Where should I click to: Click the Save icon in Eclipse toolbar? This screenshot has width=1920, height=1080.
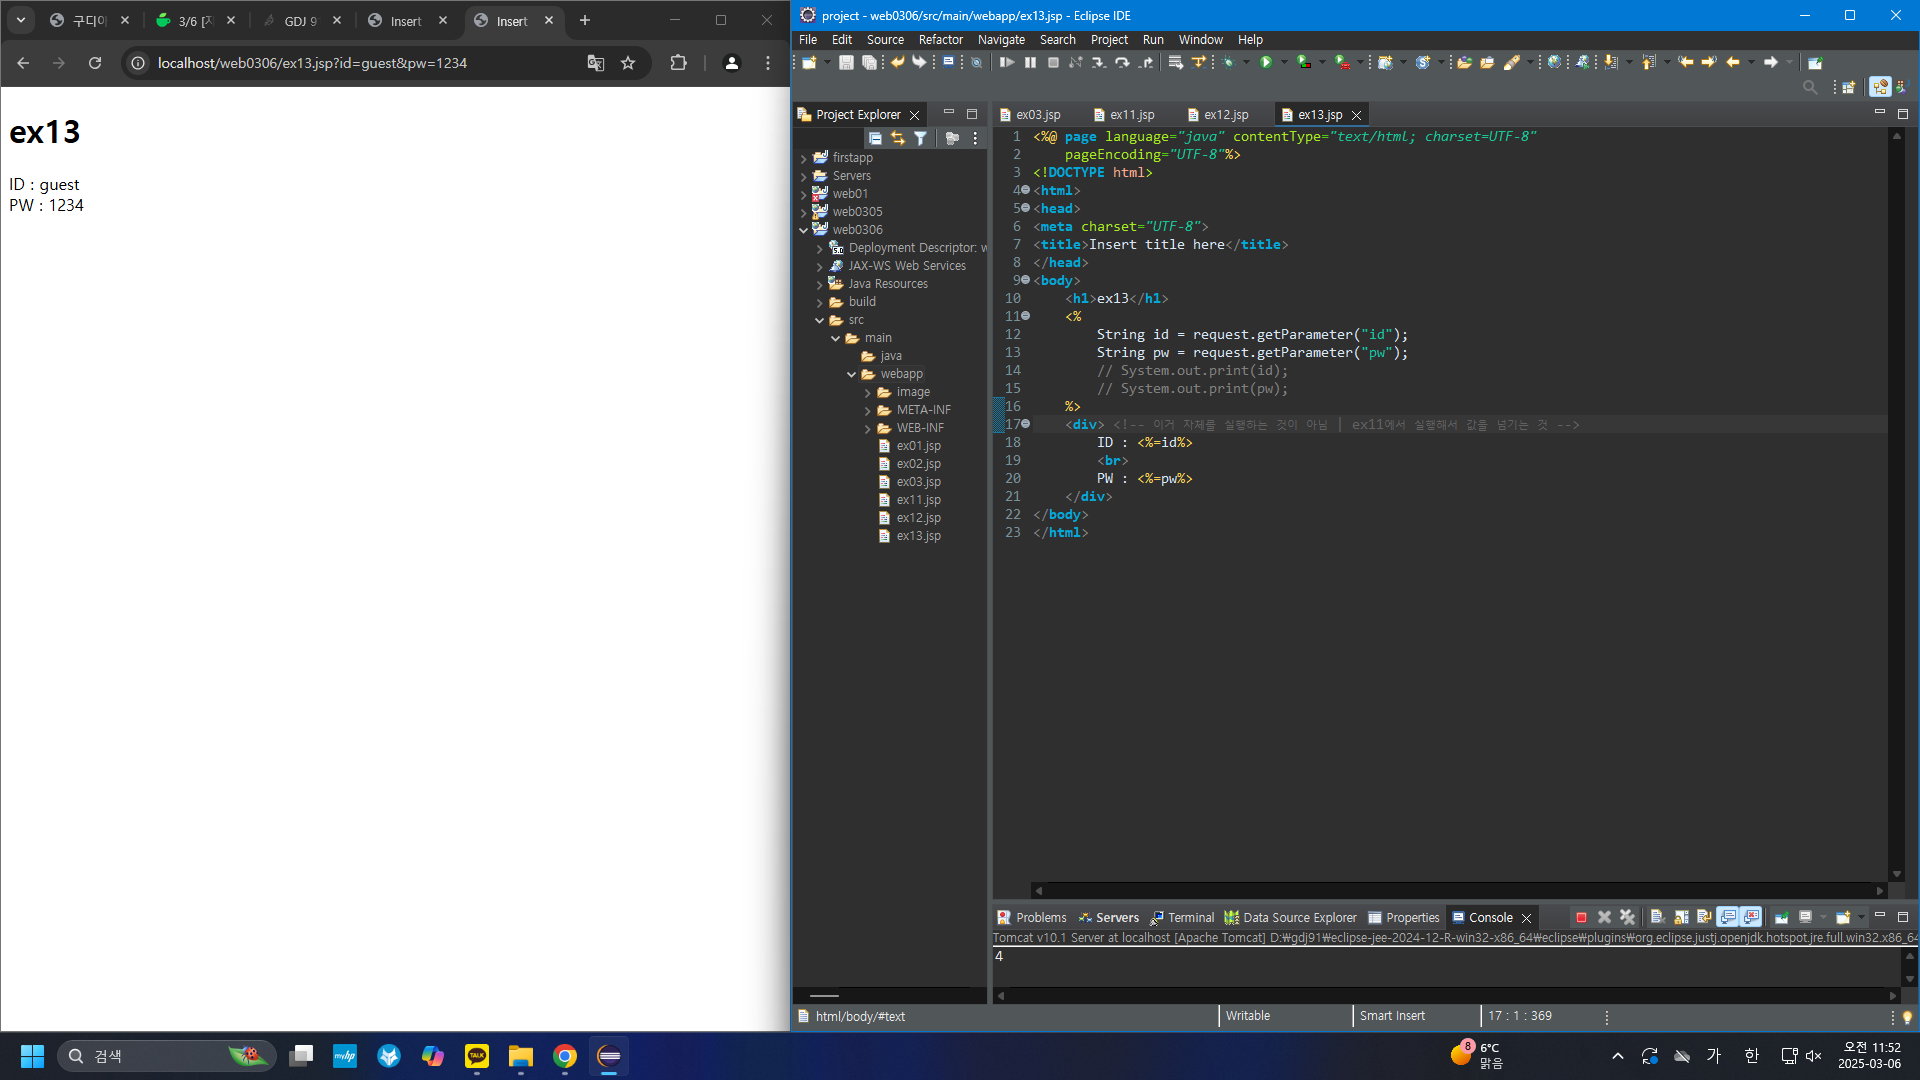[846, 62]
